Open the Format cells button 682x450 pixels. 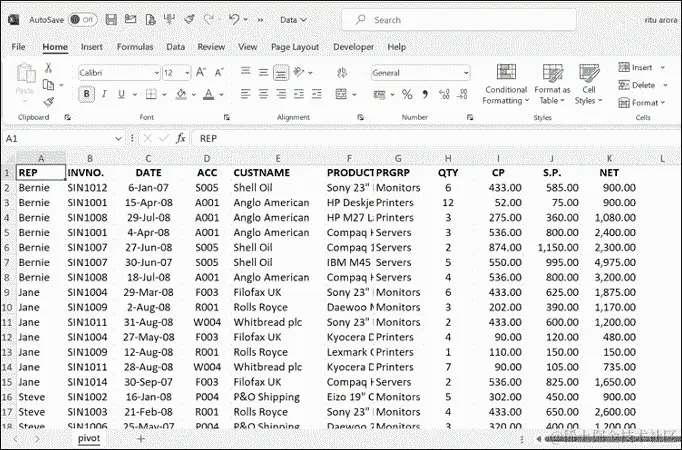(642, 103)
